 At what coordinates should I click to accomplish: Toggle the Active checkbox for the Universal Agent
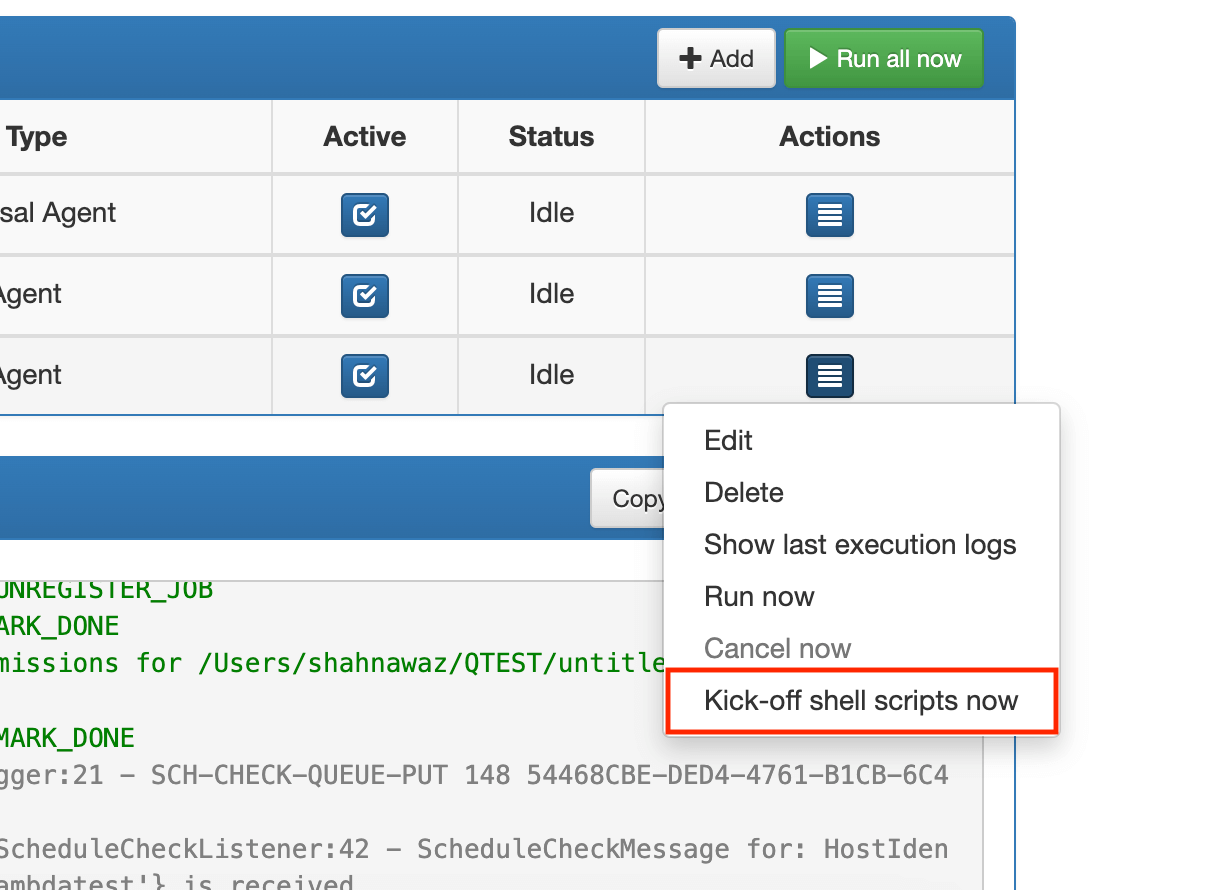pos(364,215)
